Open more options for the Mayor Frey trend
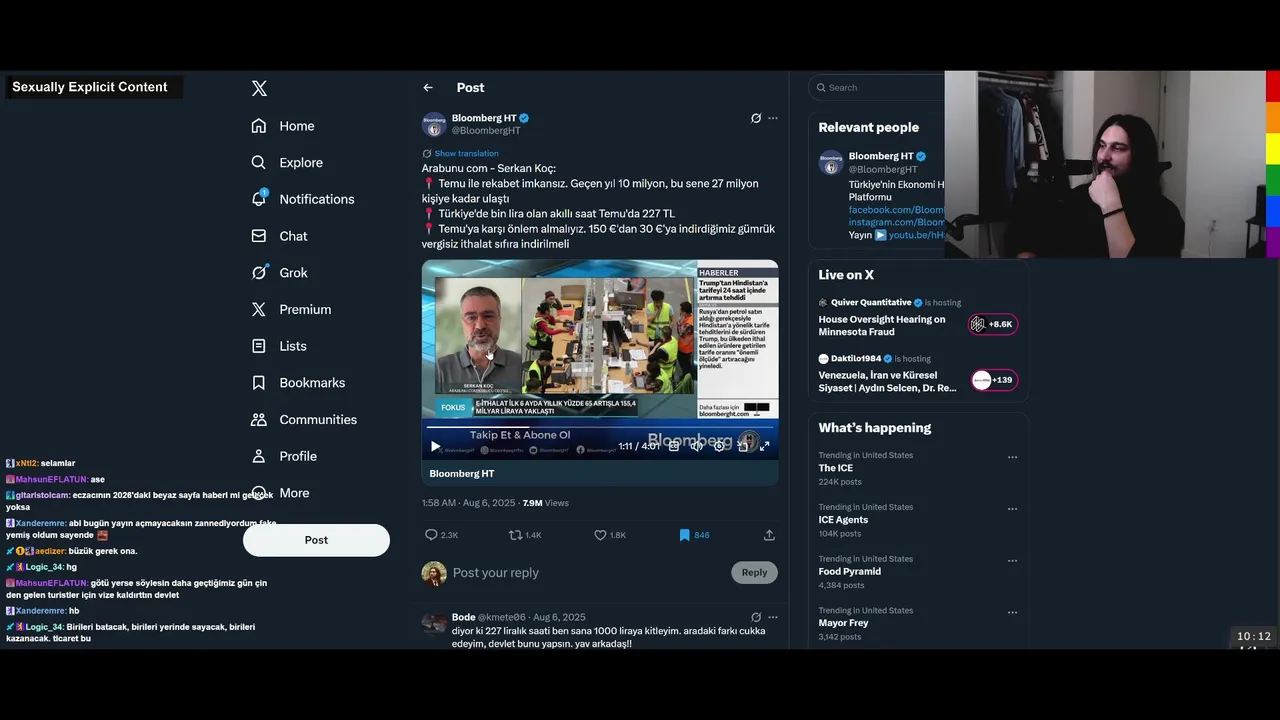This screenshot has width=1280, height=720. click(x=1012, y=612)
